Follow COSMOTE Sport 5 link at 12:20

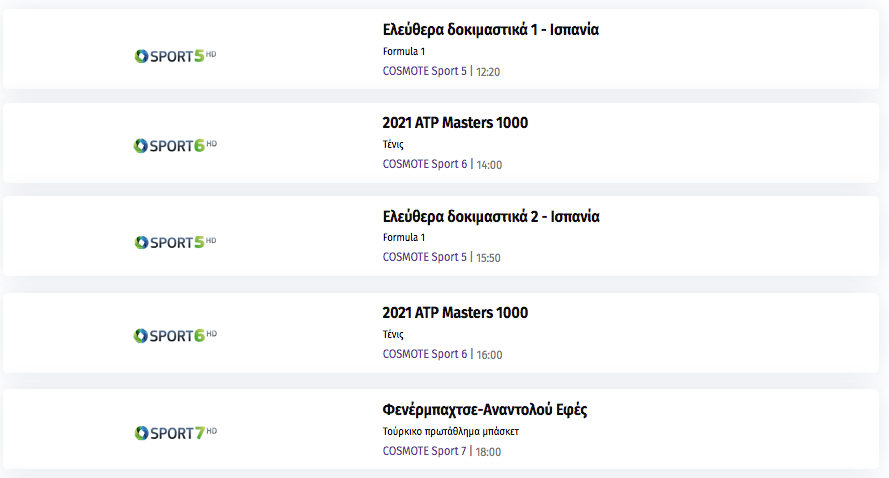pyautogui.click(x=425, y=71)
